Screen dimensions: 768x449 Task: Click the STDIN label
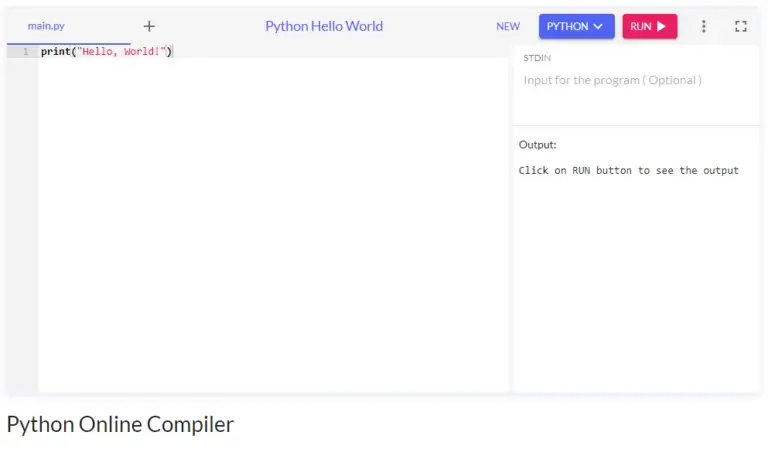pyautogui.click(x=537, y=58)
